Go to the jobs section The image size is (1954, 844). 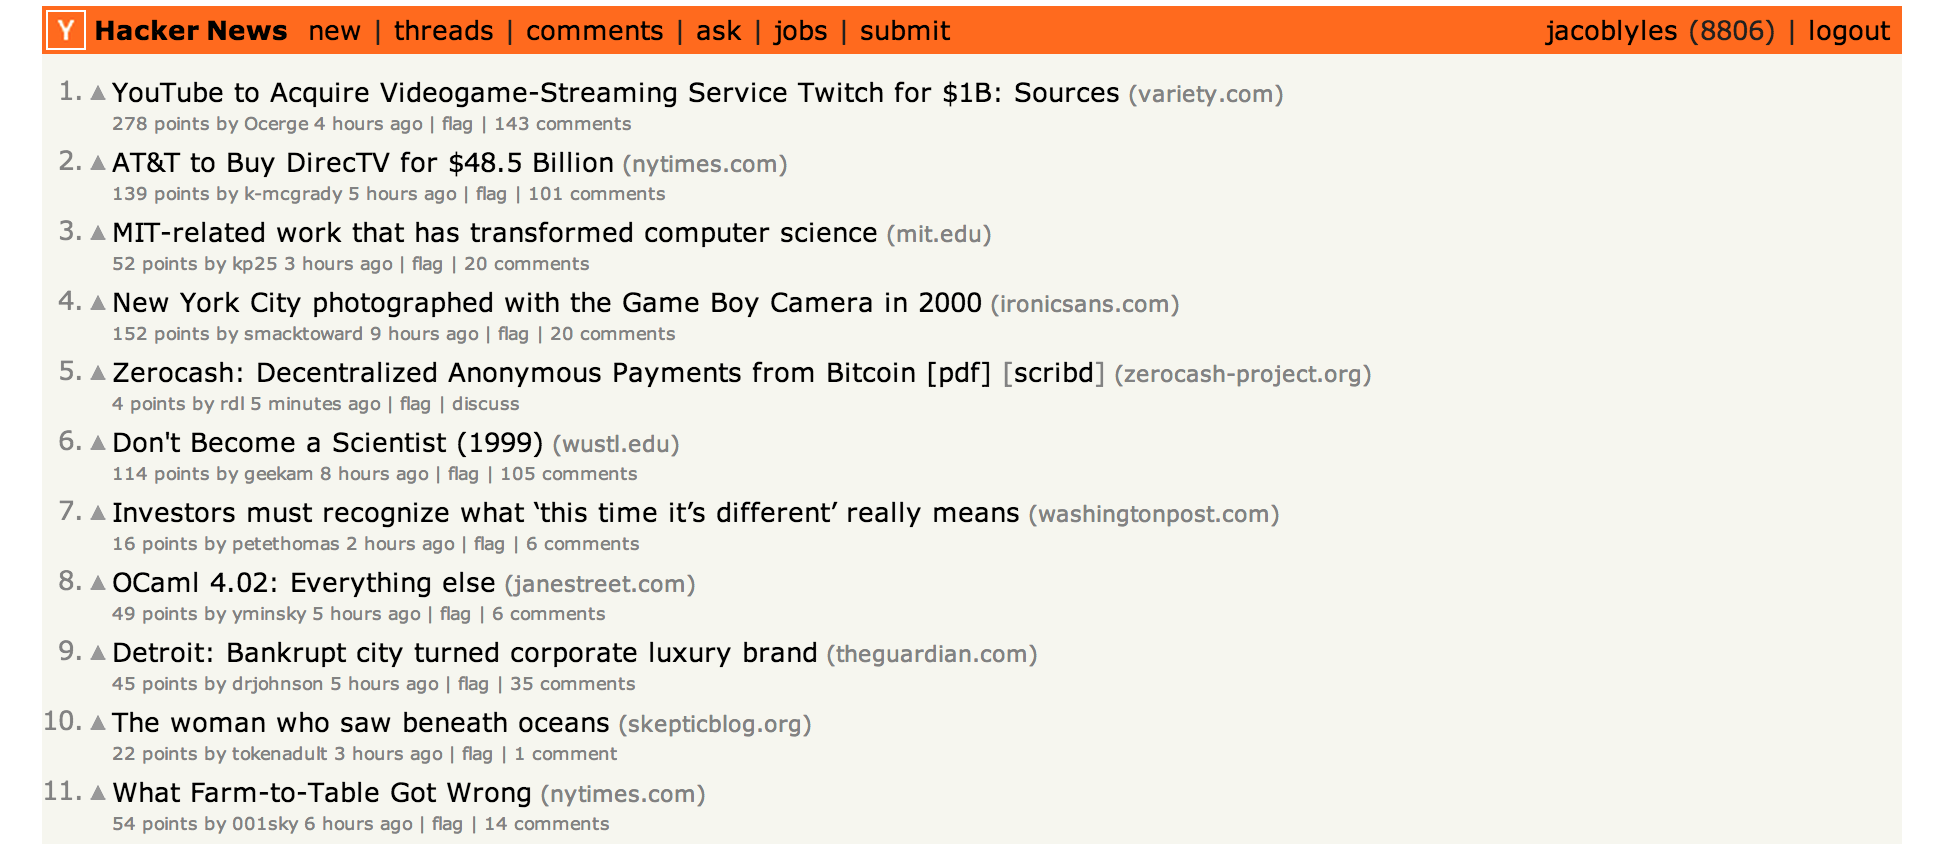(800, 32)
